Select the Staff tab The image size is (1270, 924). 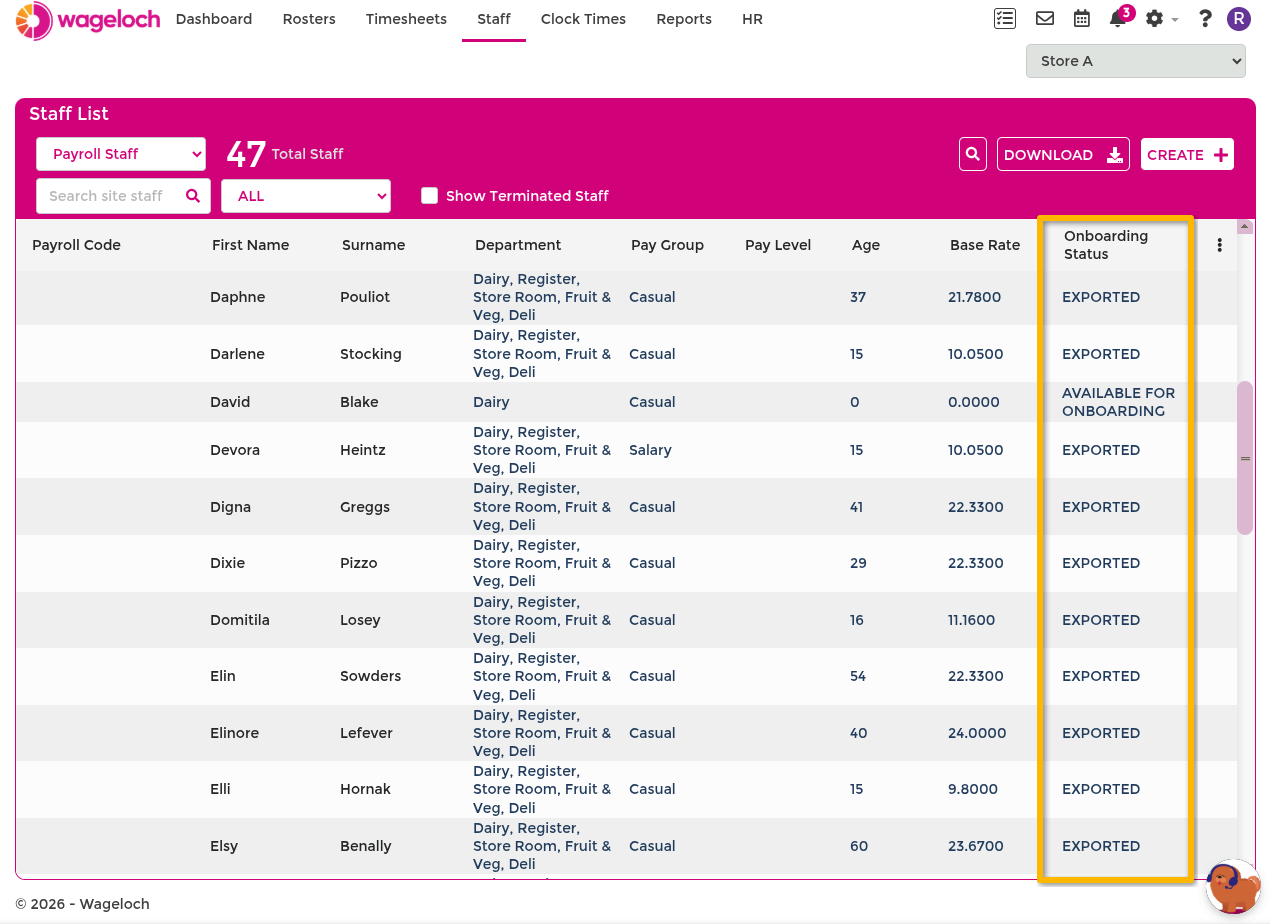[x=494, y=19]
